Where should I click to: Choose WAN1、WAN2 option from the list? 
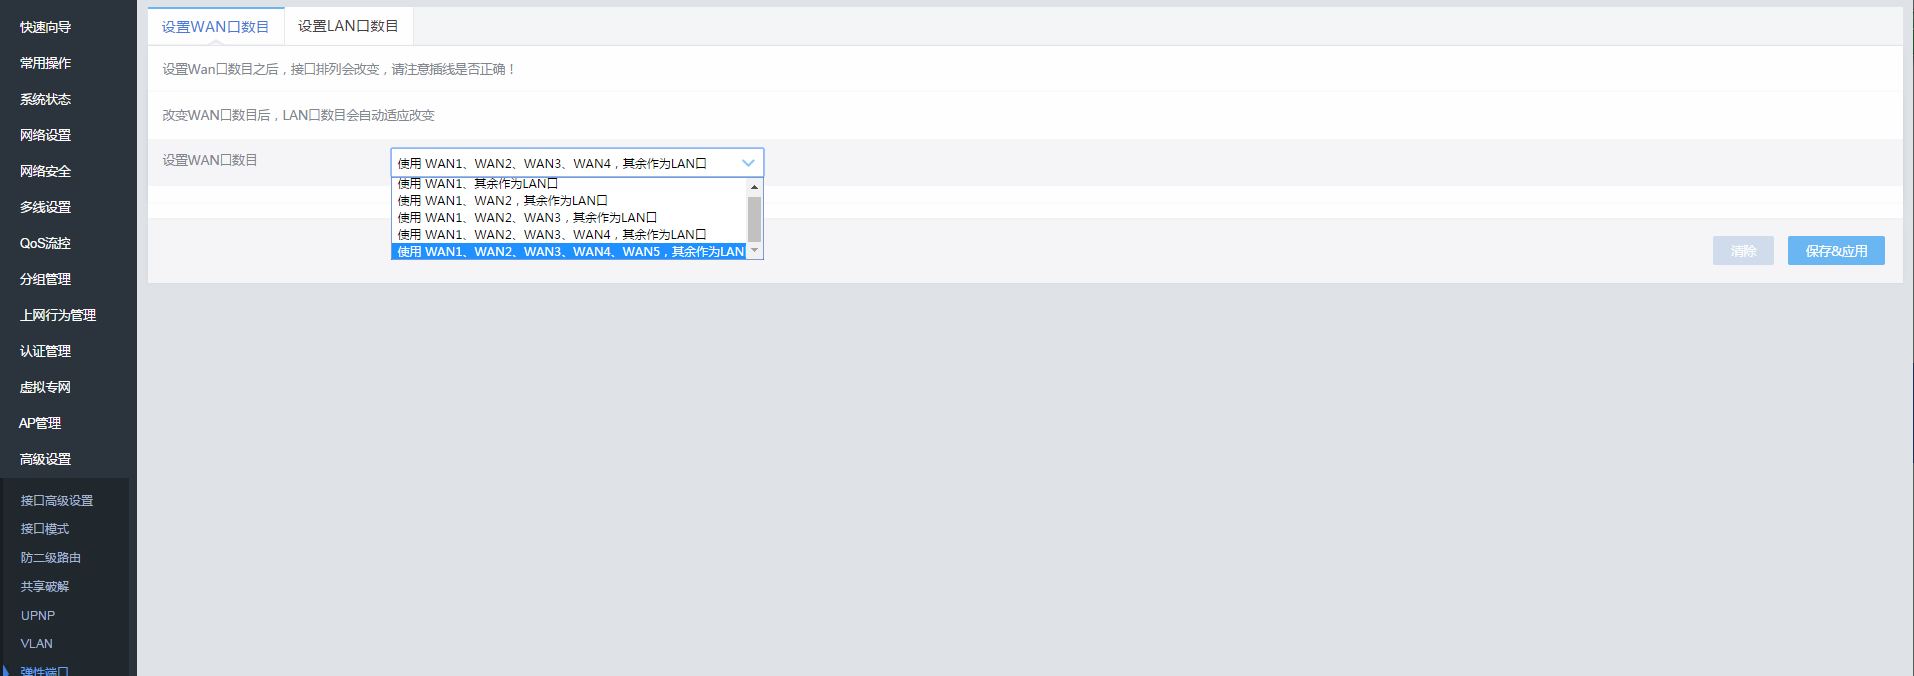click(x=502, y=201)
